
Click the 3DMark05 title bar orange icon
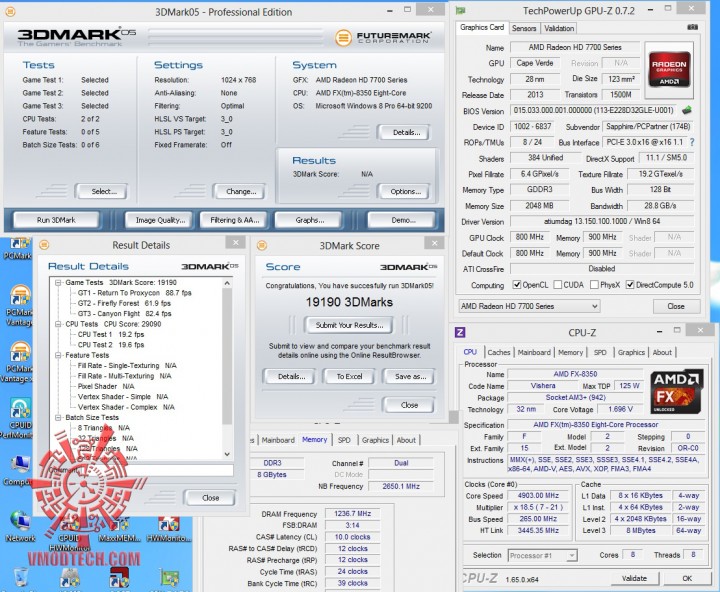[x=10, y=12]
